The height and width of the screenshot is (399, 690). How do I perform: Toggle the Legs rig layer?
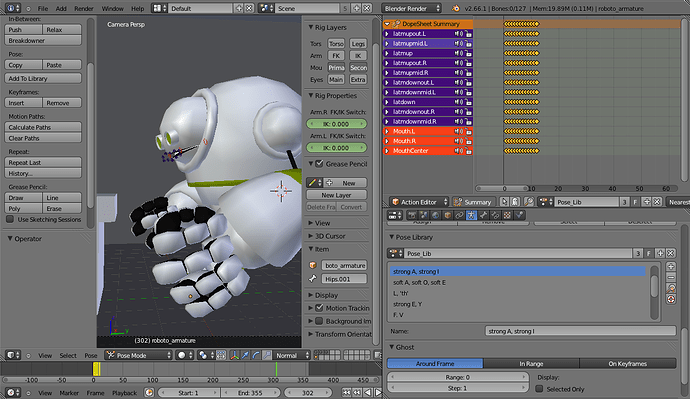click(x=358, y=44)
